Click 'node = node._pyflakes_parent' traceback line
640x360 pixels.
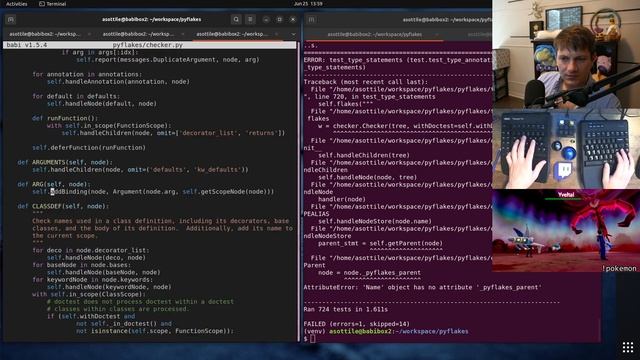369,272
